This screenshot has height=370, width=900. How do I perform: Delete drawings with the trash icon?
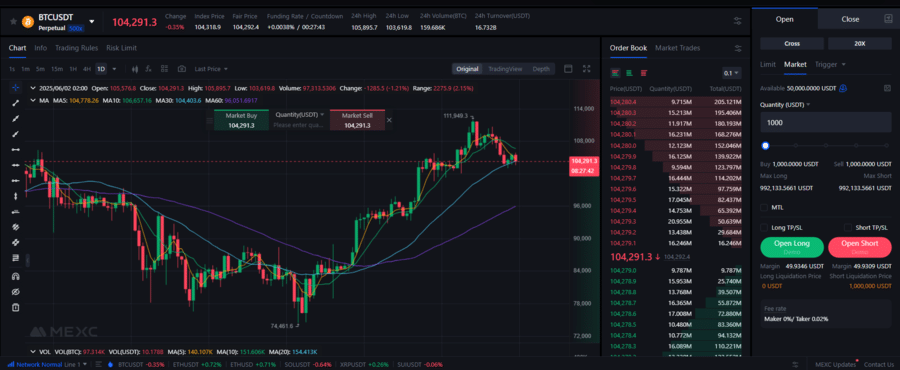(x=15, y=307)
